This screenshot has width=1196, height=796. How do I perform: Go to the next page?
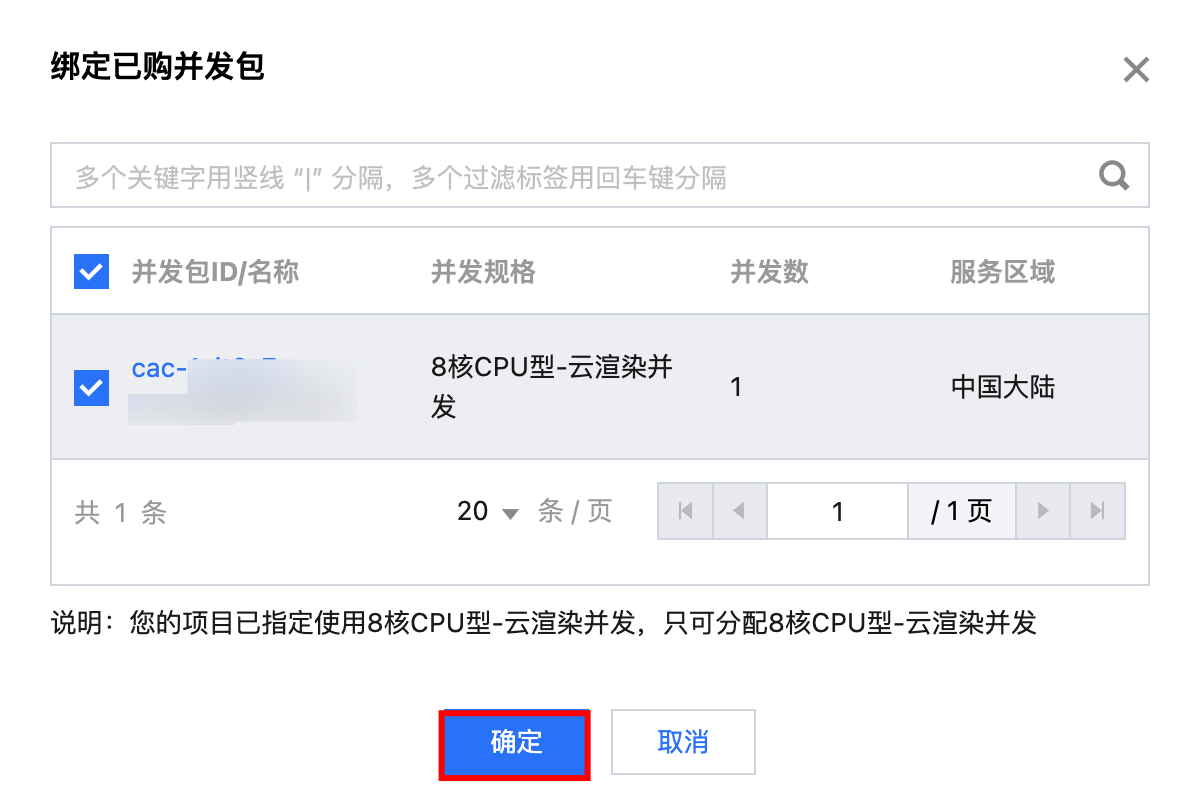1043,511
